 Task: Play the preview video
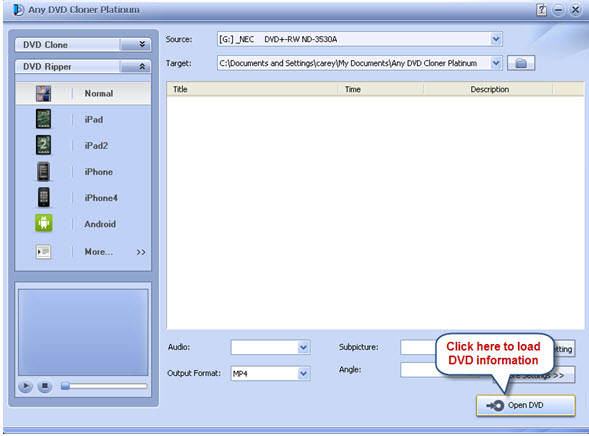pyautogui.click(x=26, y=386)
